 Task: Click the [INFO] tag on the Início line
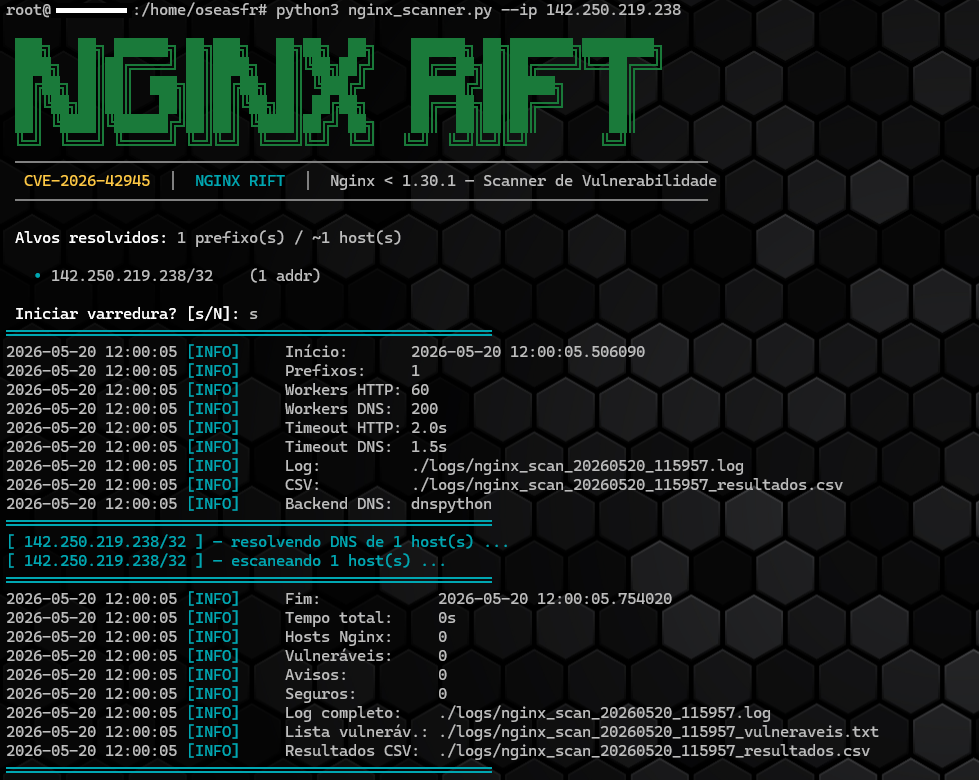click(213, 352)
